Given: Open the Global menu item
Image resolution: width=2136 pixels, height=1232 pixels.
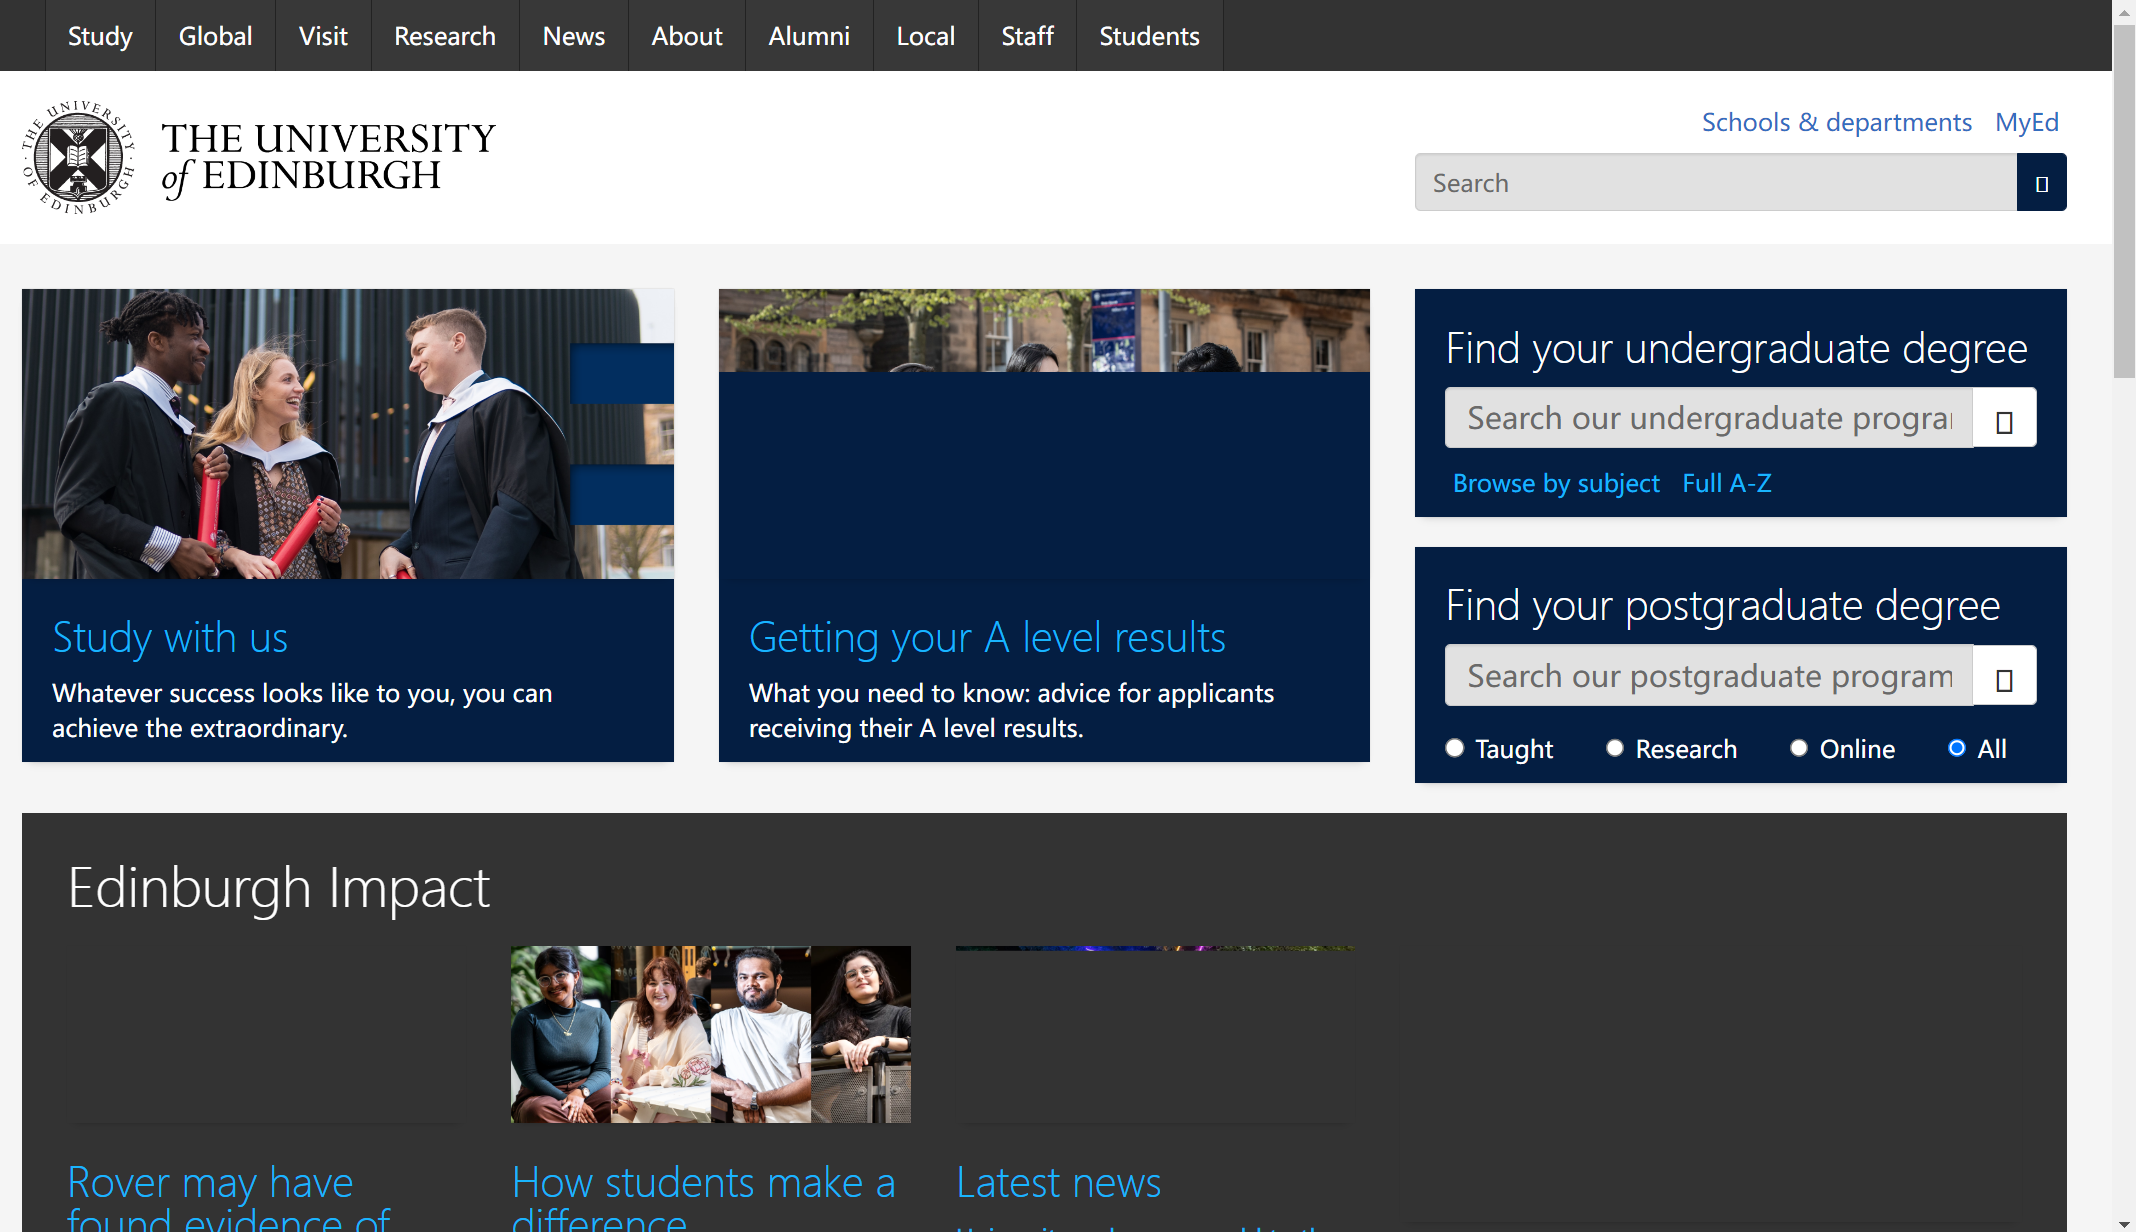Looking at the screenshot, I should (215, 36).
